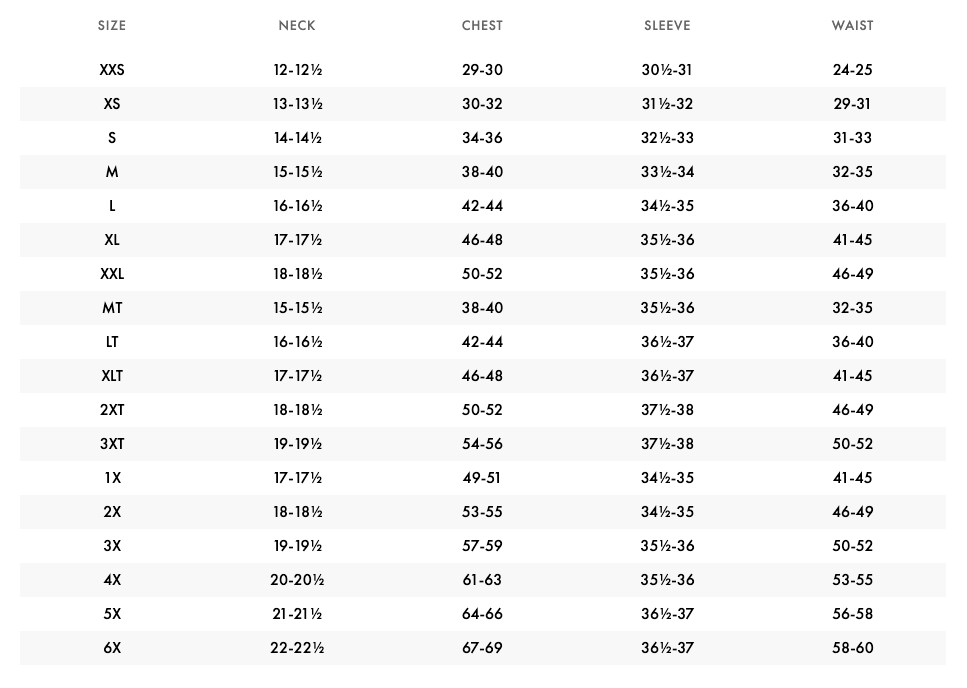Click neck value 20-20½ for 4X

[297, 580]
